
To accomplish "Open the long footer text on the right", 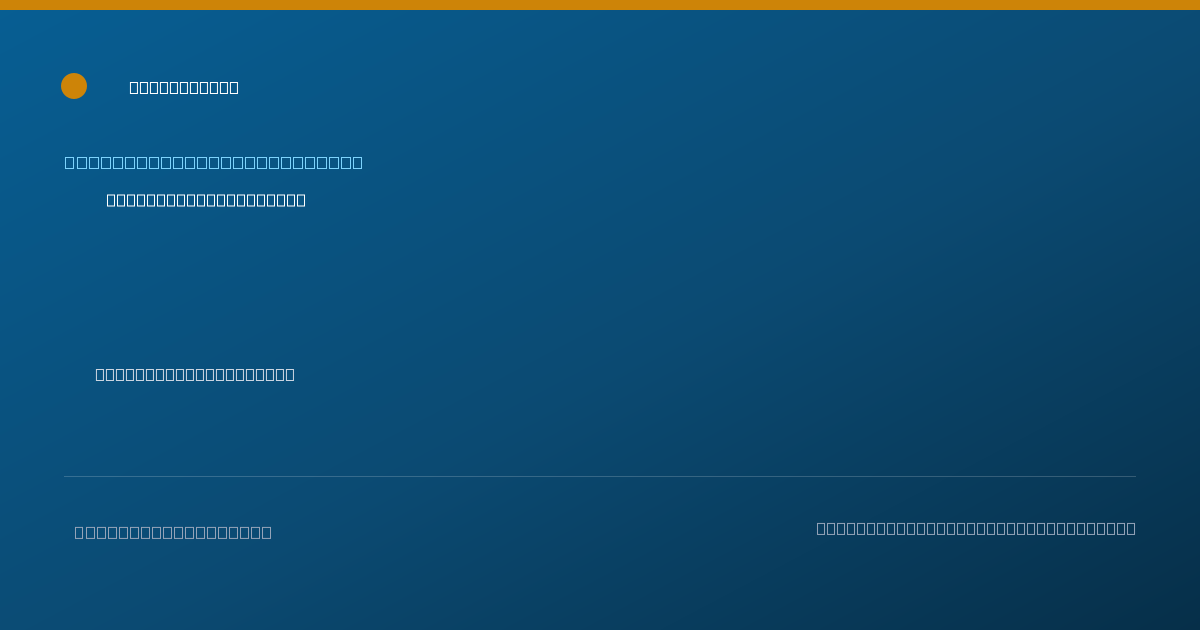I will point(976,528).
